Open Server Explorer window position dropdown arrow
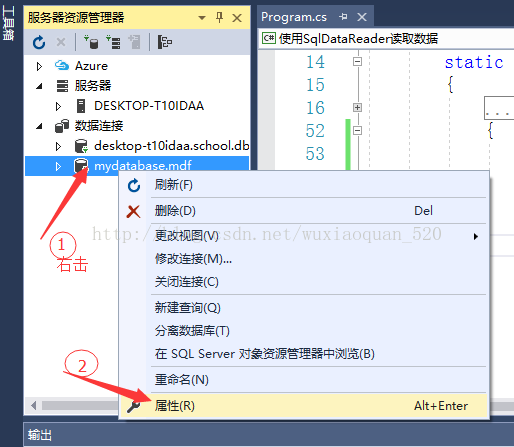The height and width of the screenshot is (447, 514). (202, 18)
